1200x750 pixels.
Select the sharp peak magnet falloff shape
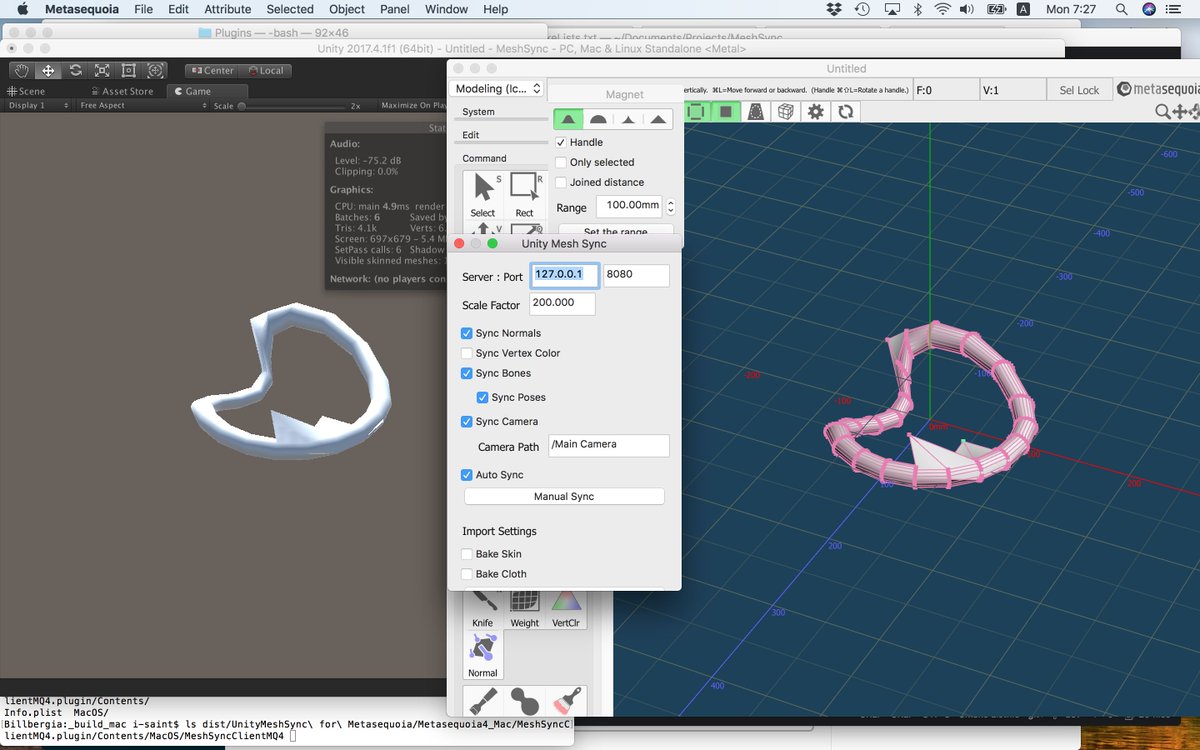(628, 119)
